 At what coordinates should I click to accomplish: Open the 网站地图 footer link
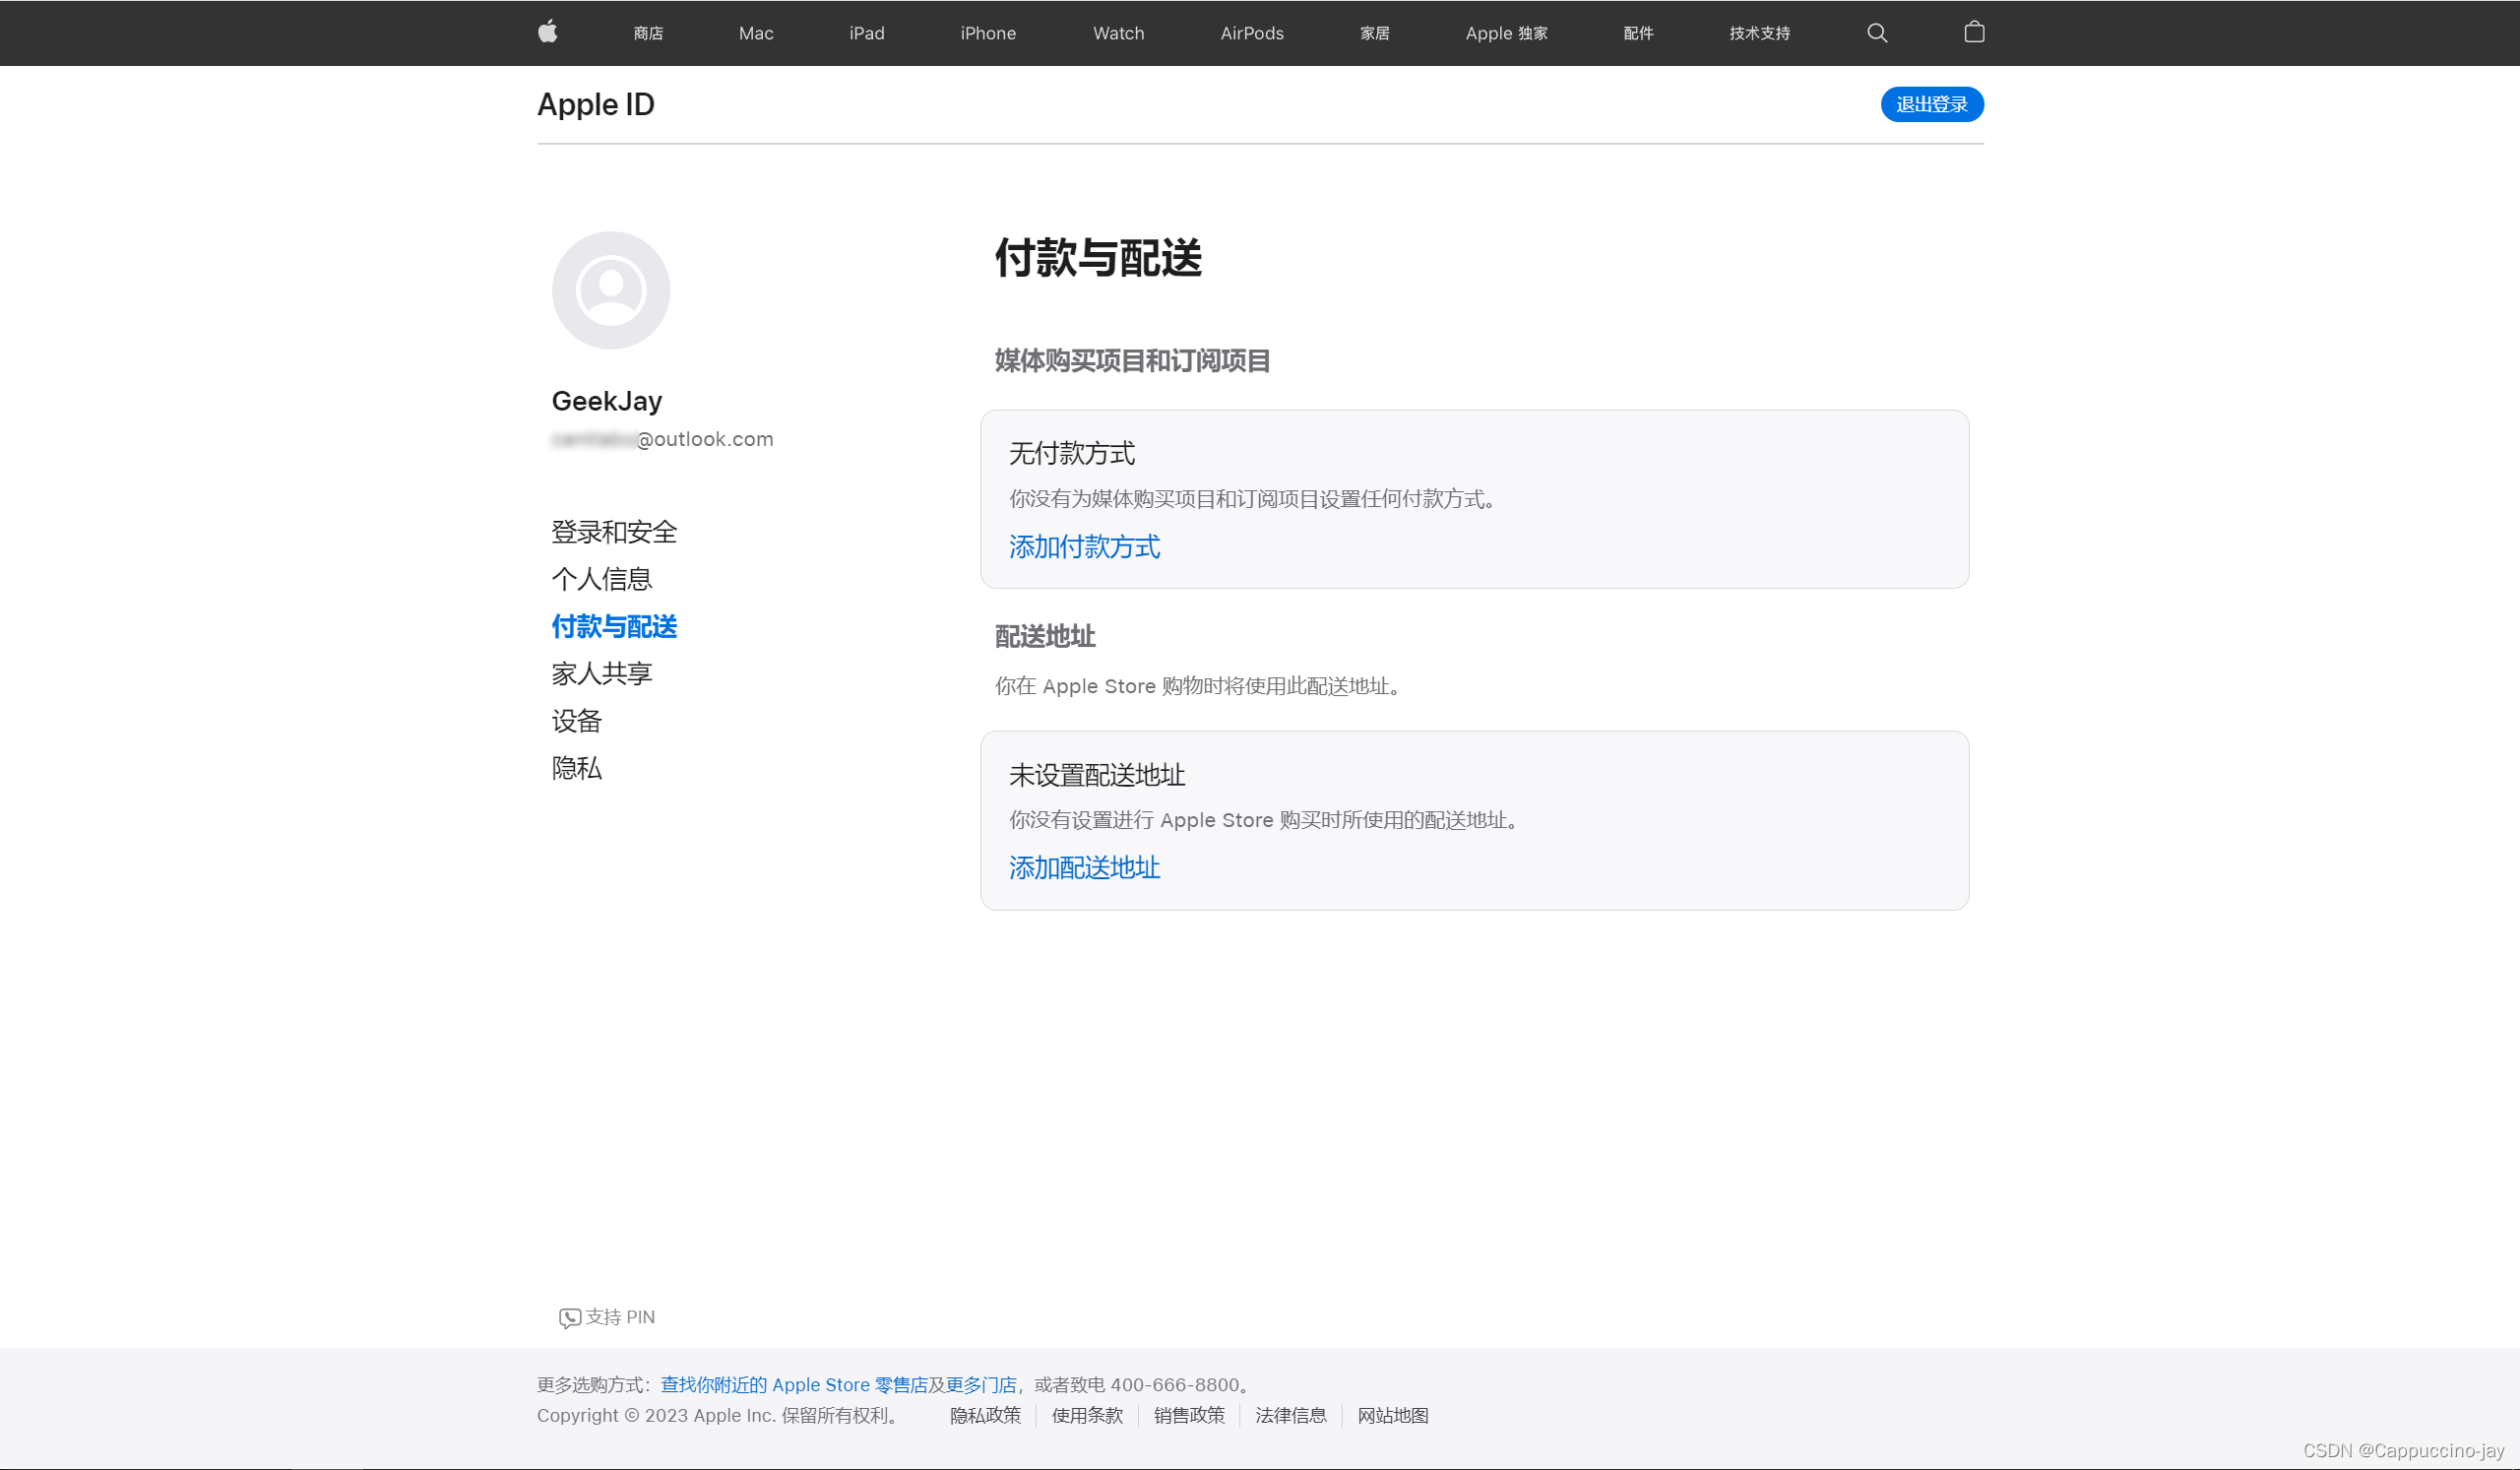(x=1393, y=1415)
